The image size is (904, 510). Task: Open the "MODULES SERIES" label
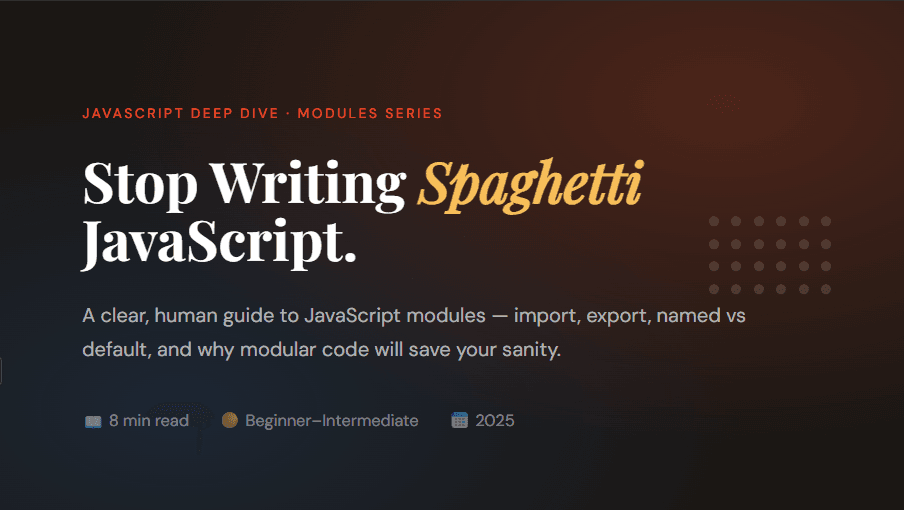click(x=370, y=113)
